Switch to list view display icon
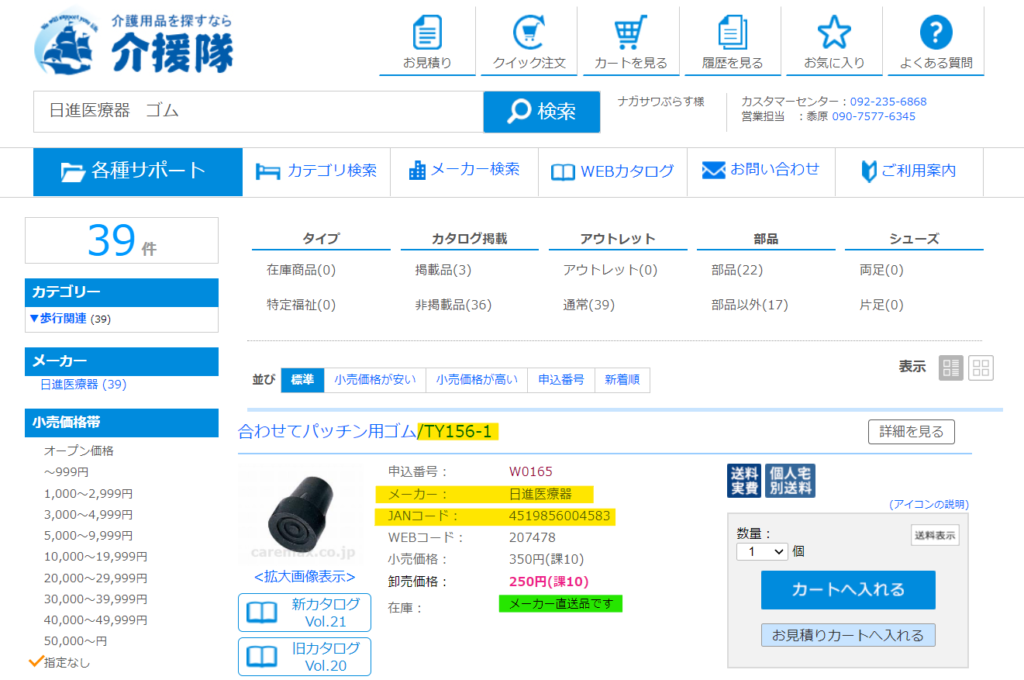Viewport: 1024px width, 680px height. coord(951,367)
